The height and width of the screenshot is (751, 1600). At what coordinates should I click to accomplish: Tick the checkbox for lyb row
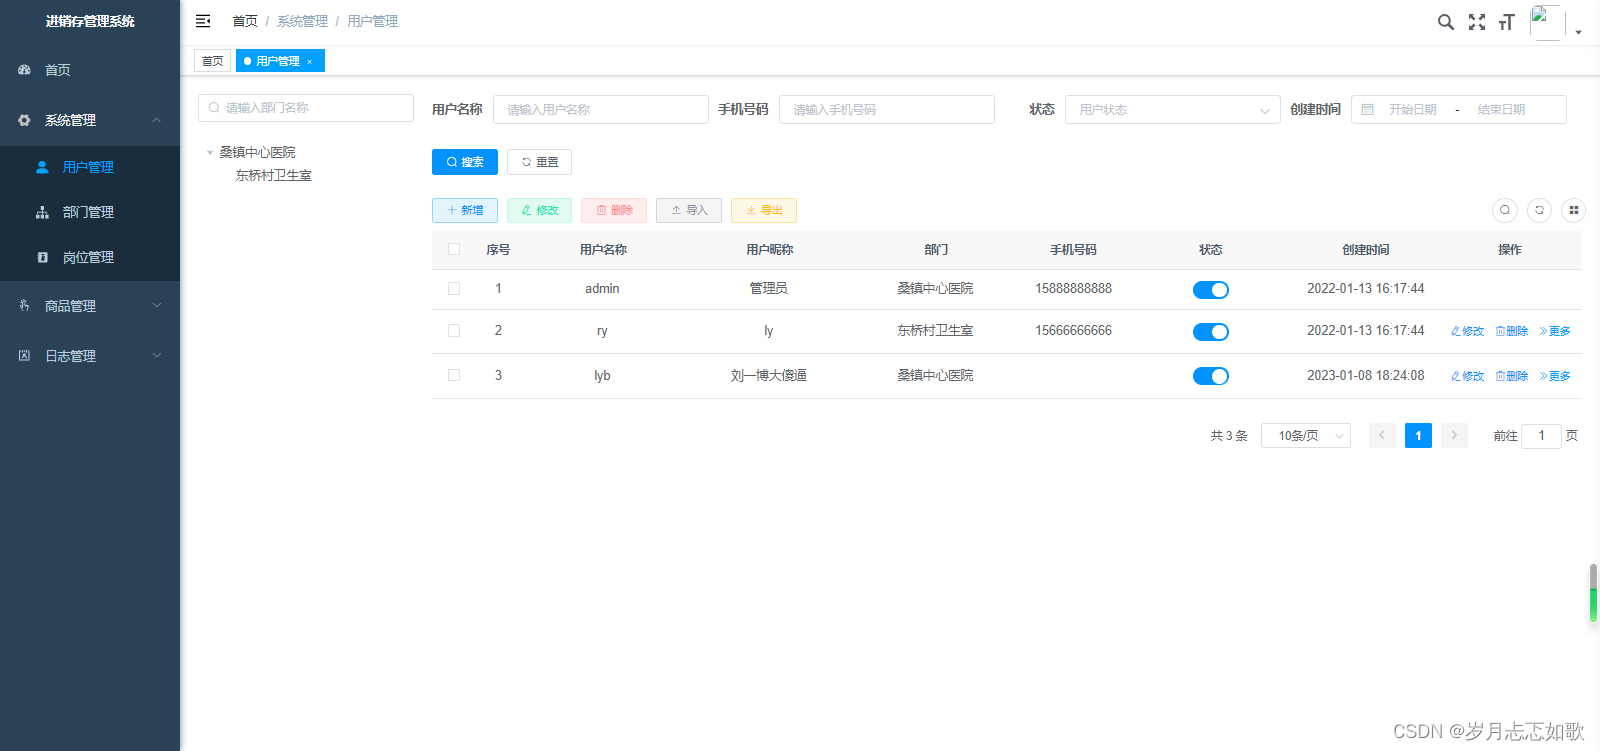pyautogui.click(x=454, y=375)
